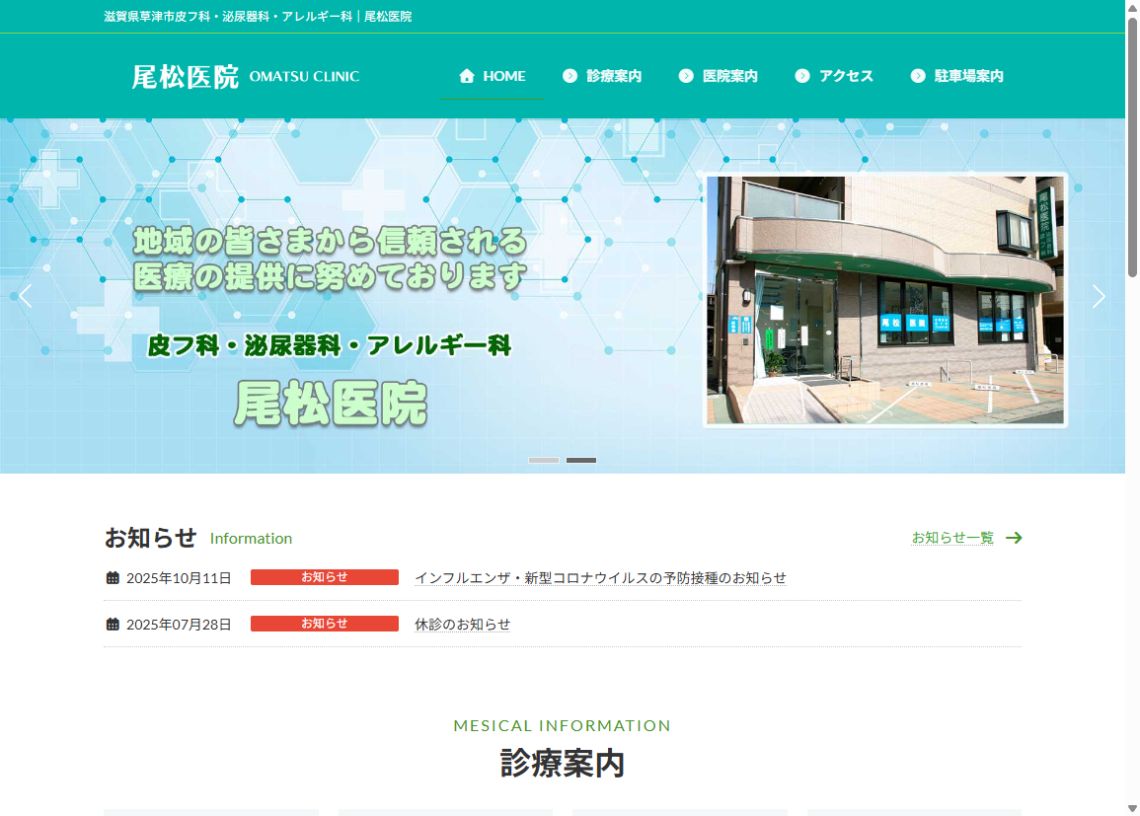Click the slogan 地域の皆さまから信頼される on the banner
The image size is (1140, 816).
(330, 241)
